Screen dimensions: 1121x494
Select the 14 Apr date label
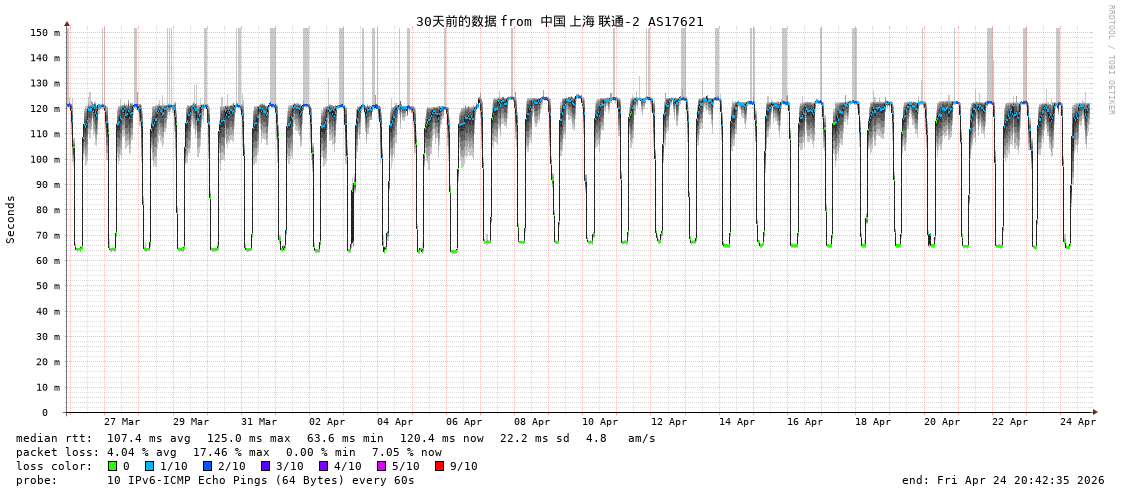tap(737, 422)
